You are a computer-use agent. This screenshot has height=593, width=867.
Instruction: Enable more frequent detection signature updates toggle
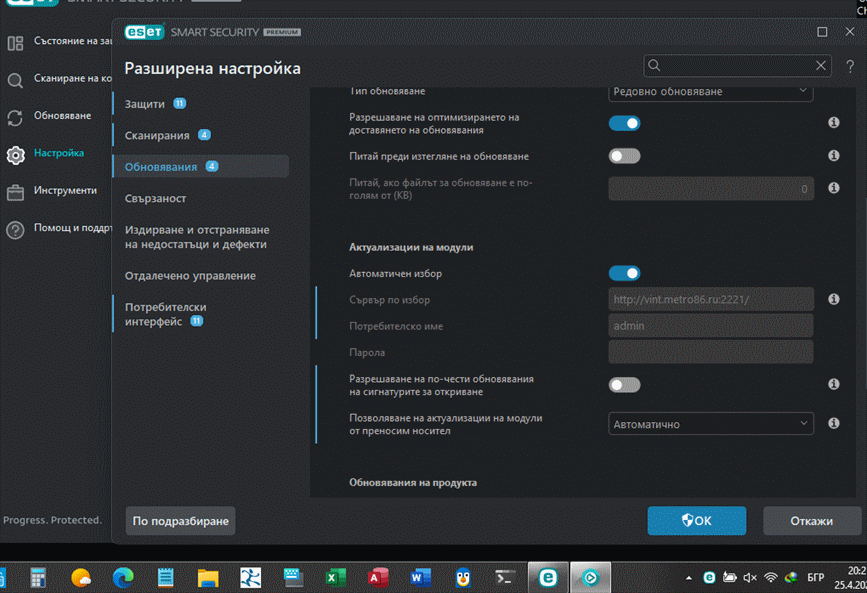(x=624, y=385)
